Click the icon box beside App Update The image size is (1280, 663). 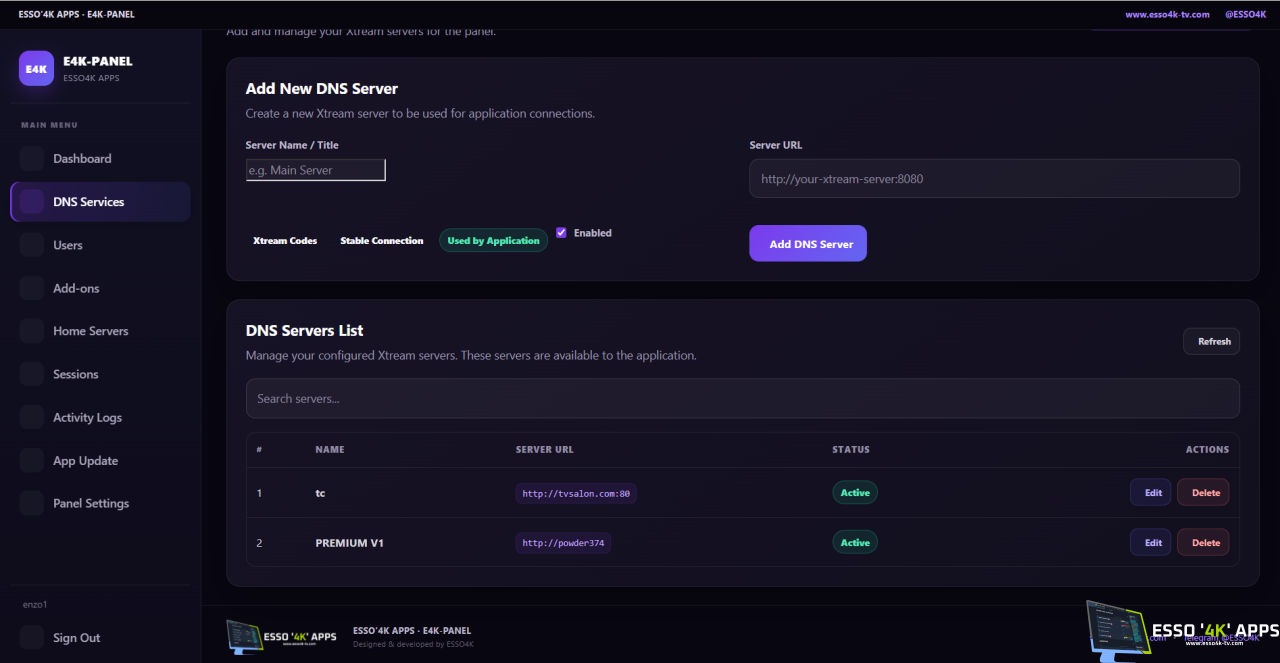[x=32, y=461]
